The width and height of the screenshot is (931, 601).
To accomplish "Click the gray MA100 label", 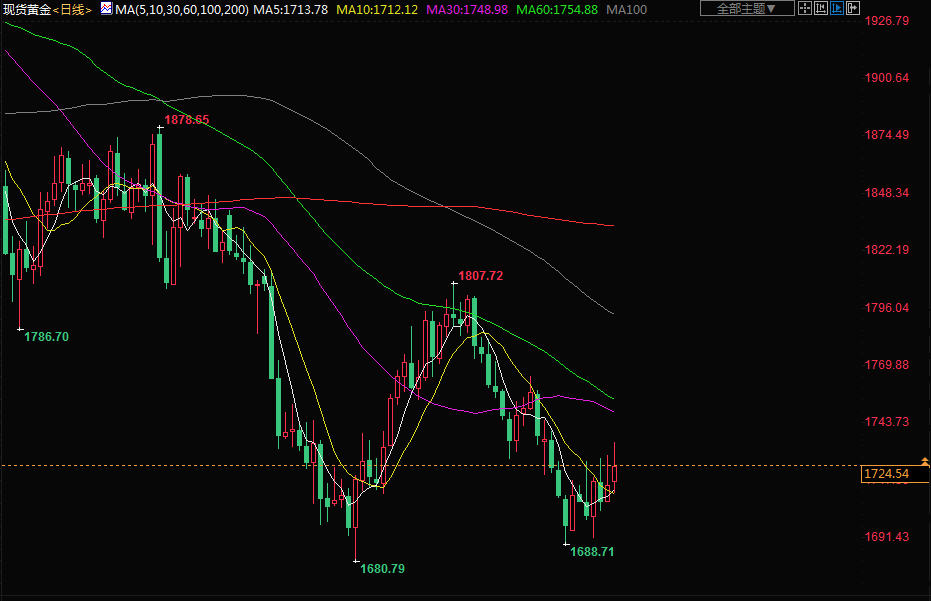I will (627, 9).
